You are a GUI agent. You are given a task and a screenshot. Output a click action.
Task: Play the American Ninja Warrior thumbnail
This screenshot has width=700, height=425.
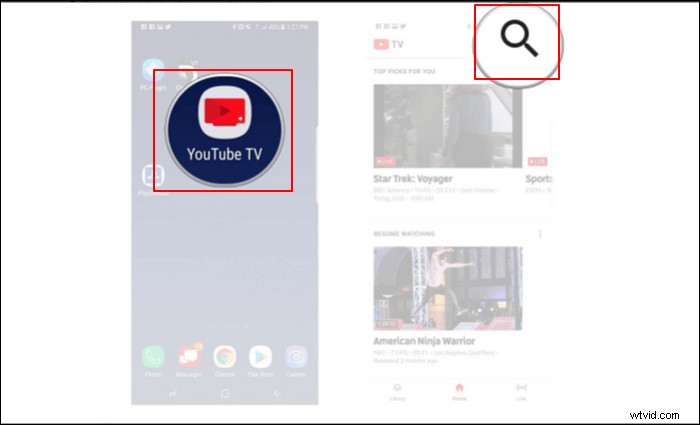pos(448,288)
